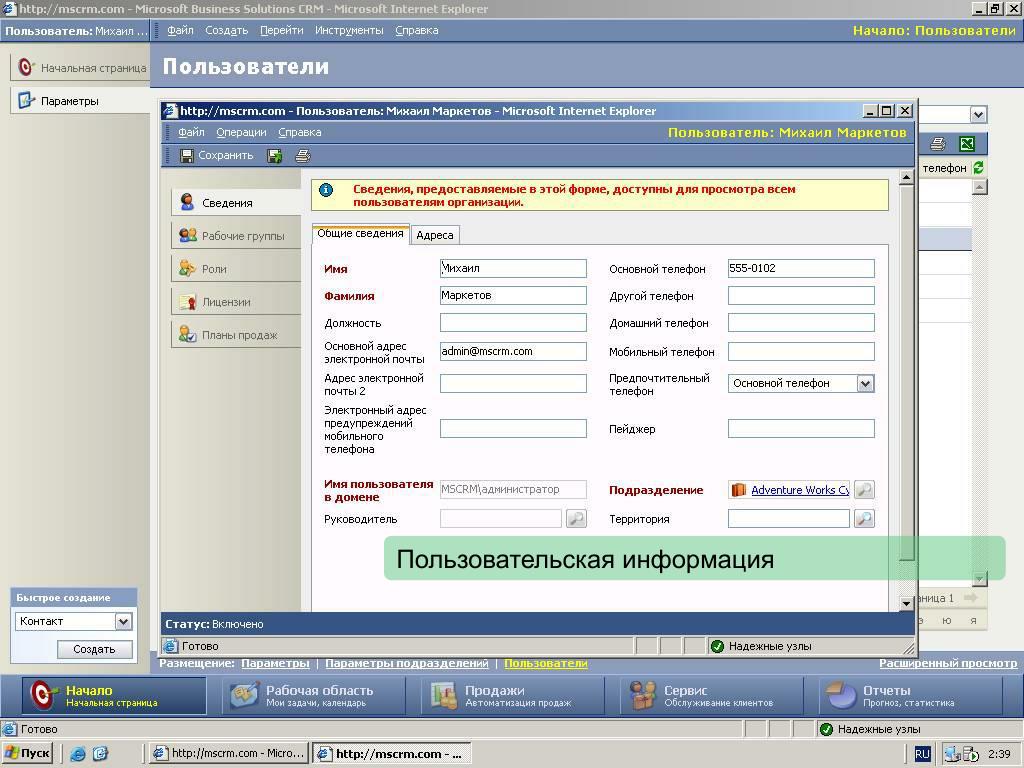The height and width of the screenshot is (768, 1024).
Task: Click the Сохранить save button
Action: (217, 155)
